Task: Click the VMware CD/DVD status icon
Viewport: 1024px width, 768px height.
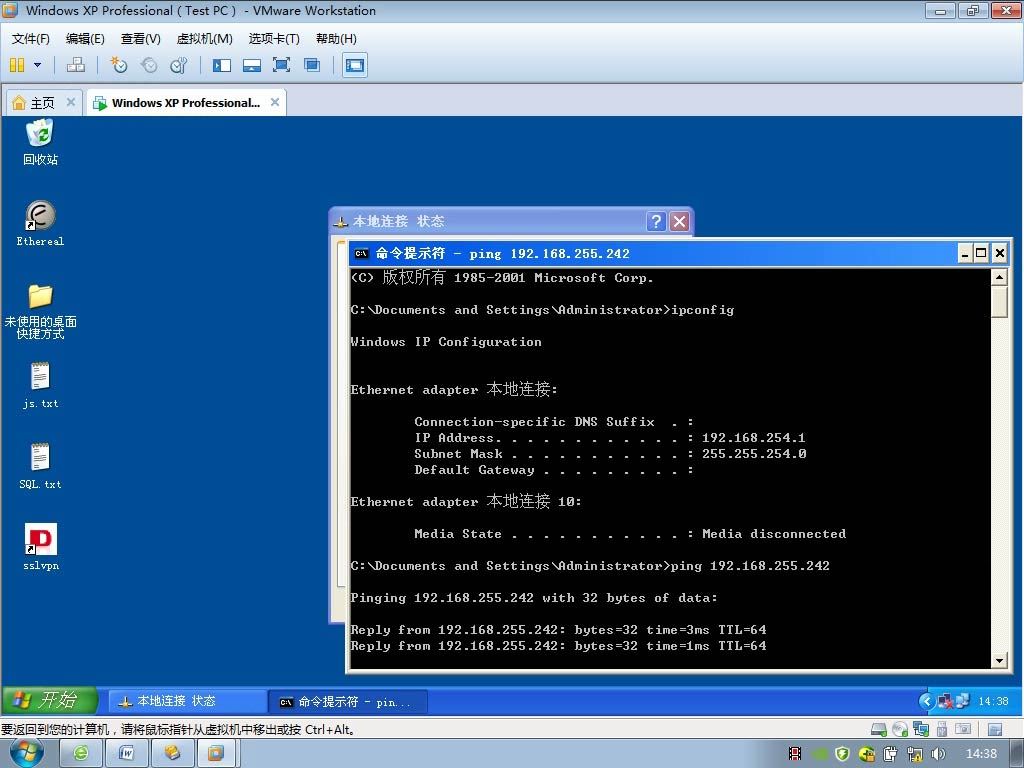Action: (x=900, y=729)
